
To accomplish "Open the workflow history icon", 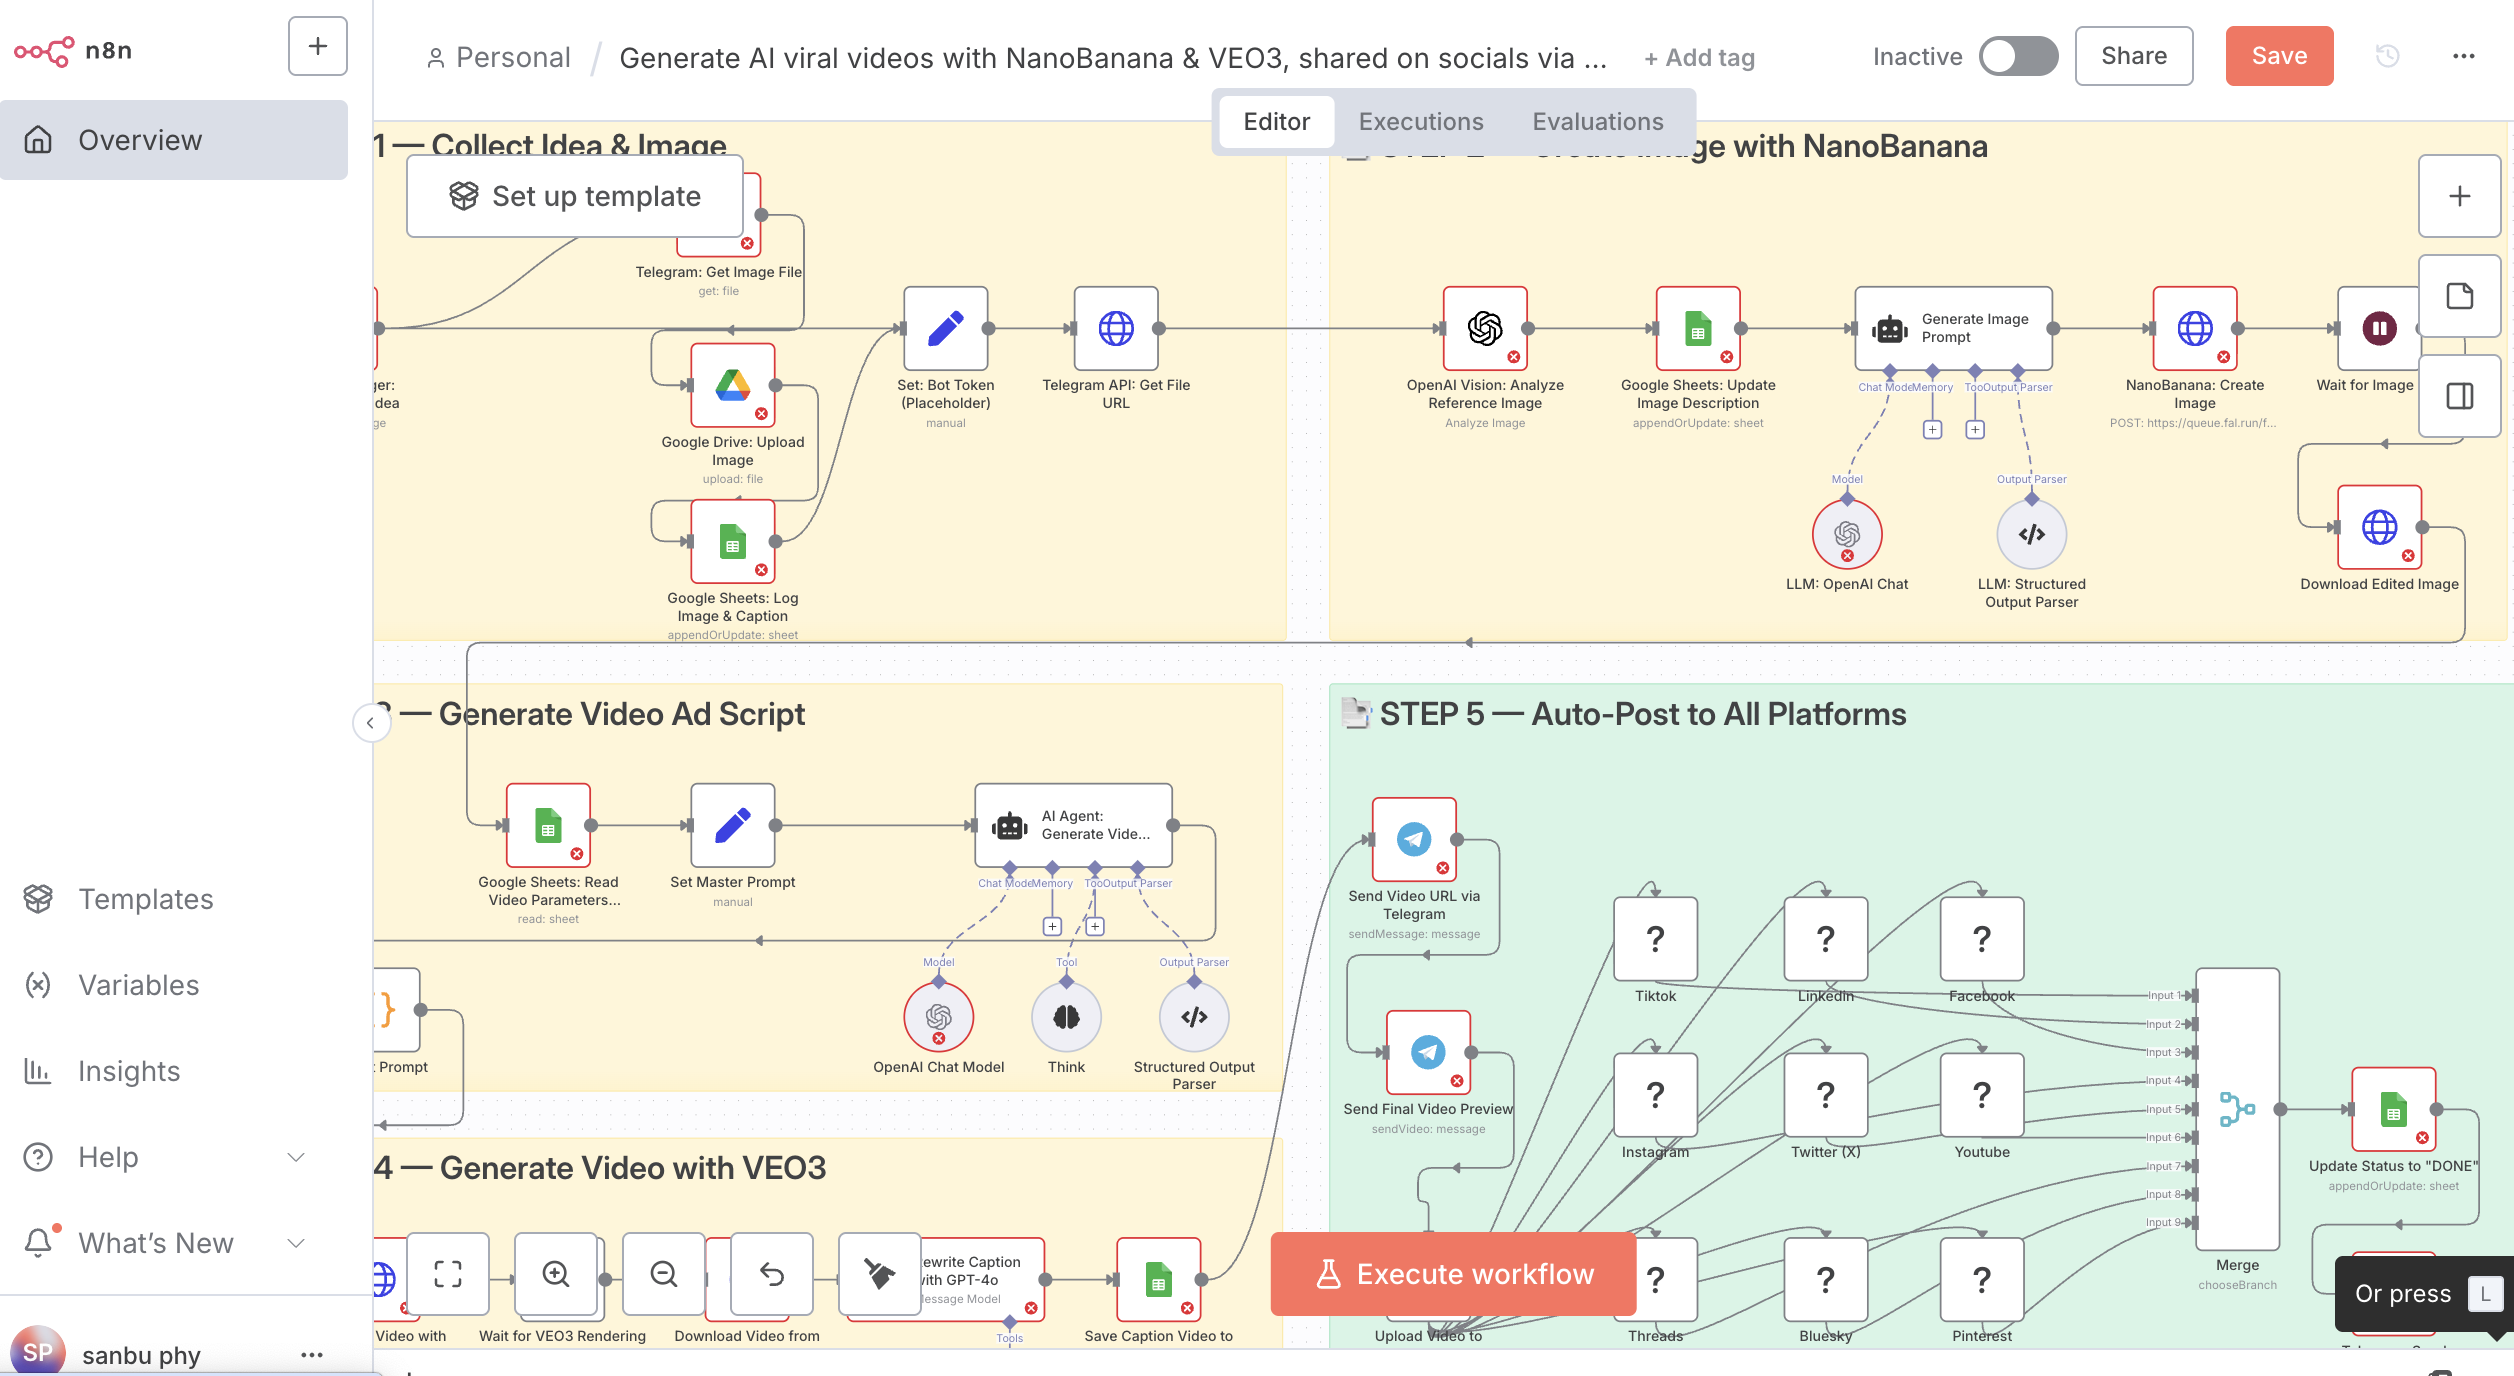I will (2387, 56).
